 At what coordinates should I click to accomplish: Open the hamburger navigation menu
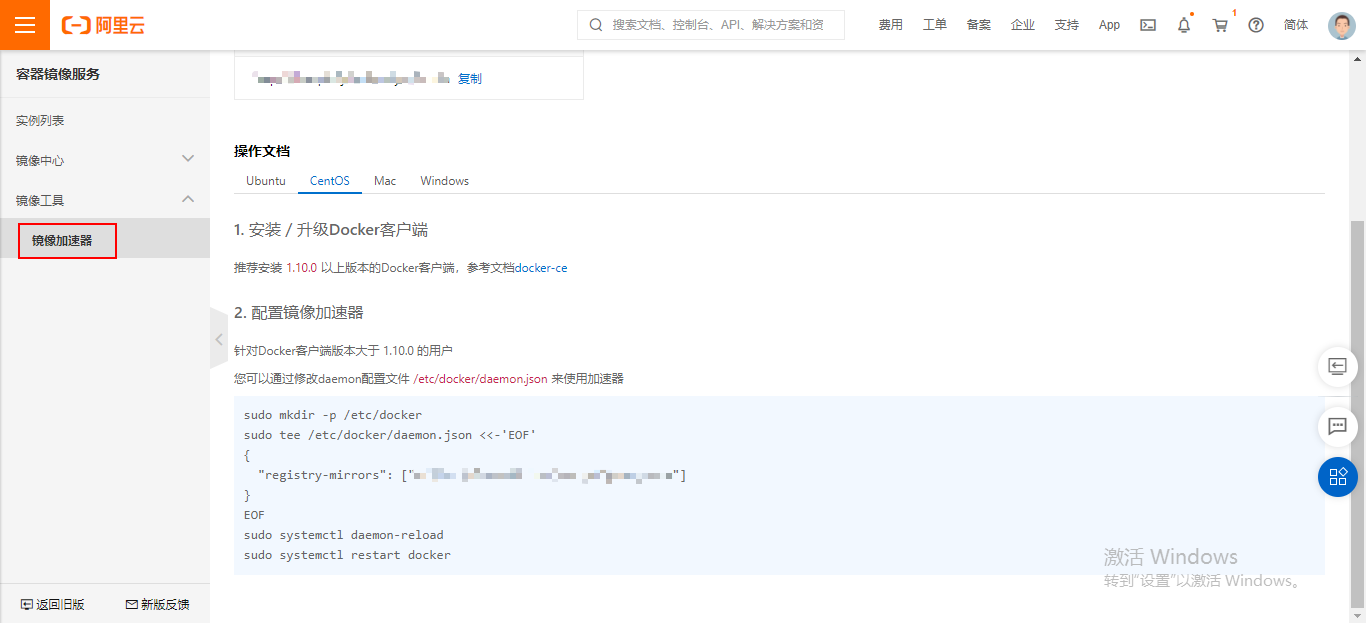25,25
